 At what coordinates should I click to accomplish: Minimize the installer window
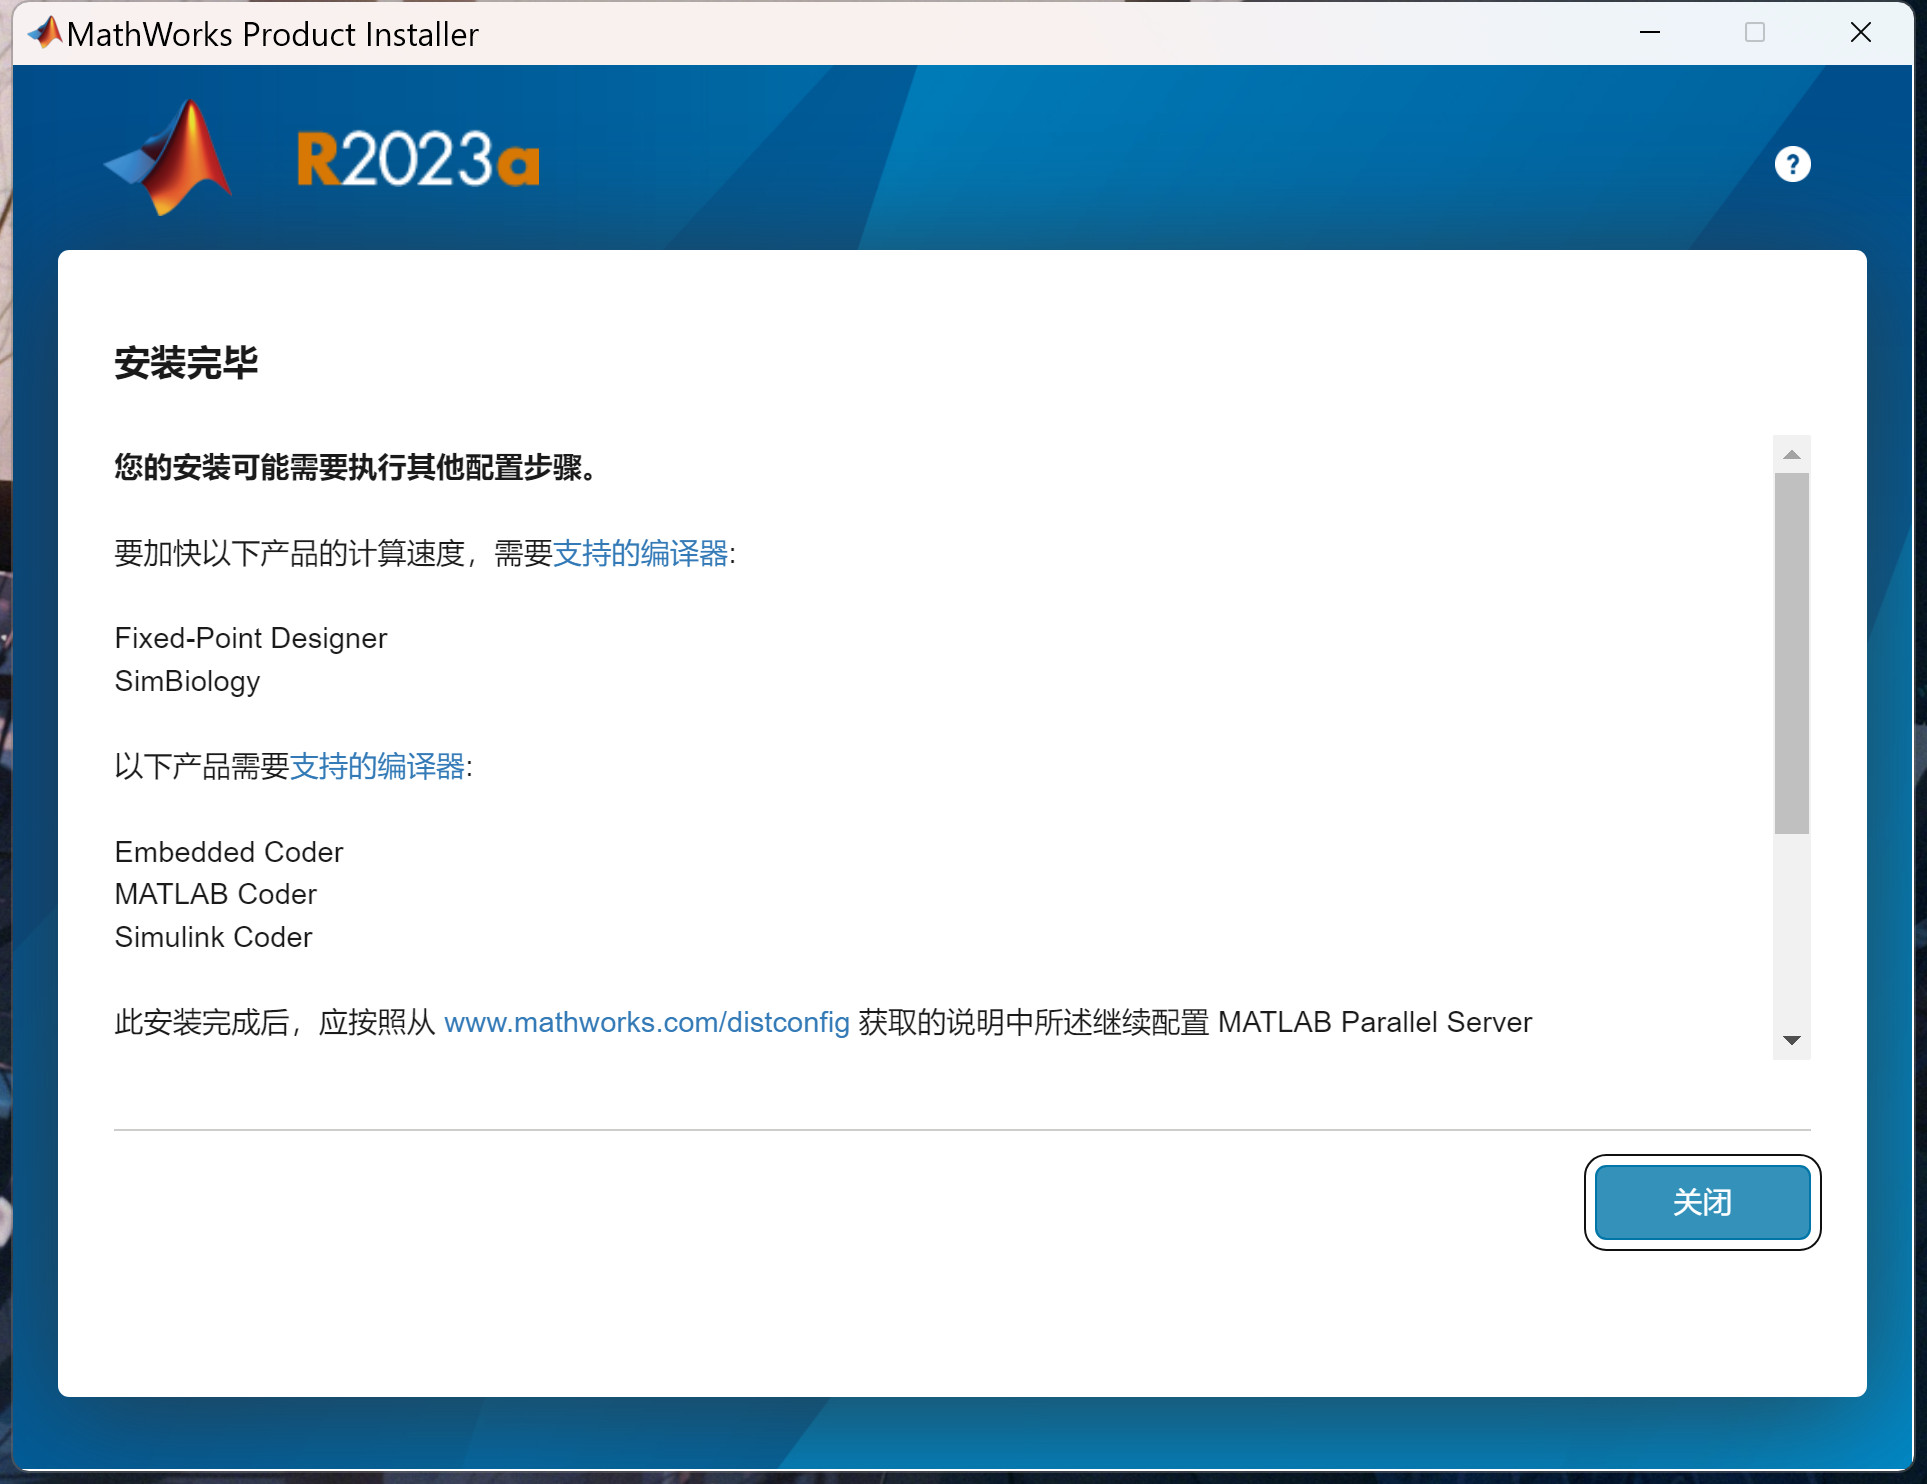[x=1650, y=33]
